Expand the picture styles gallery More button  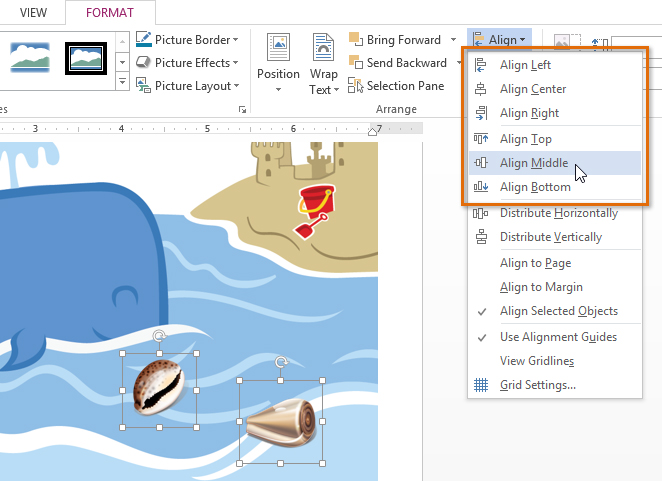click(x=122, y=81)
